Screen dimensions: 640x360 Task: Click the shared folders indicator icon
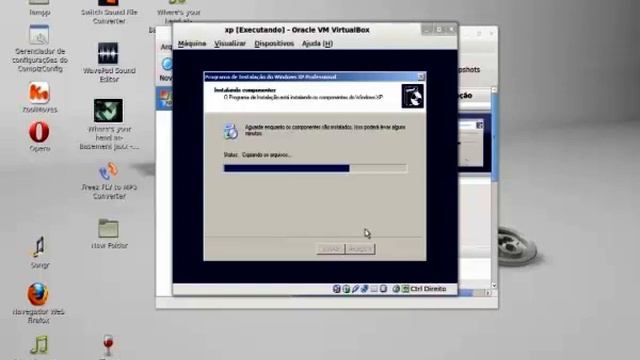(374, 289)
